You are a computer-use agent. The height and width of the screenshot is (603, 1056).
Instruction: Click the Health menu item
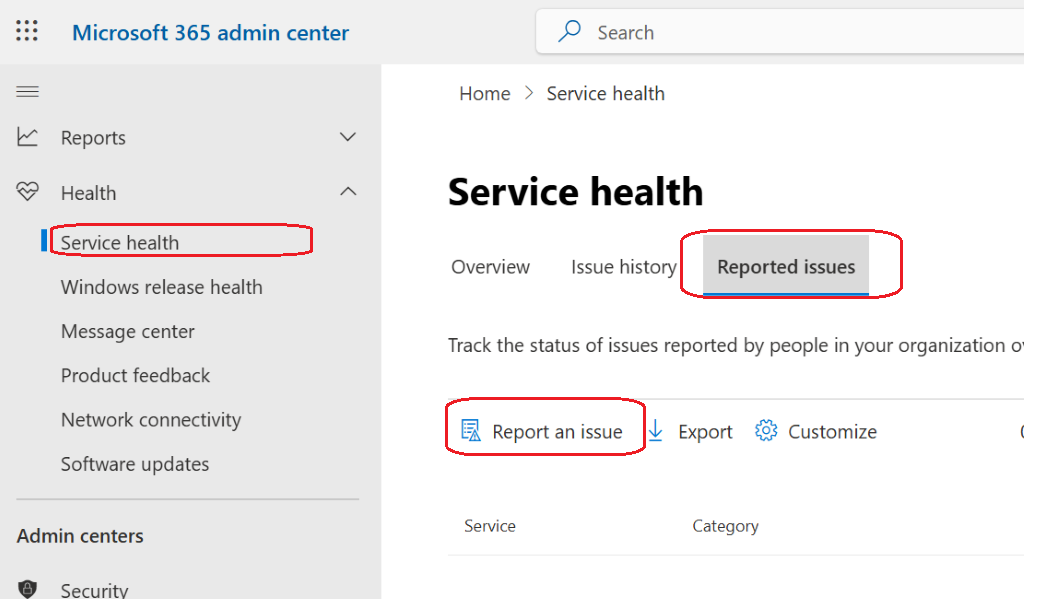pos(88,193)
